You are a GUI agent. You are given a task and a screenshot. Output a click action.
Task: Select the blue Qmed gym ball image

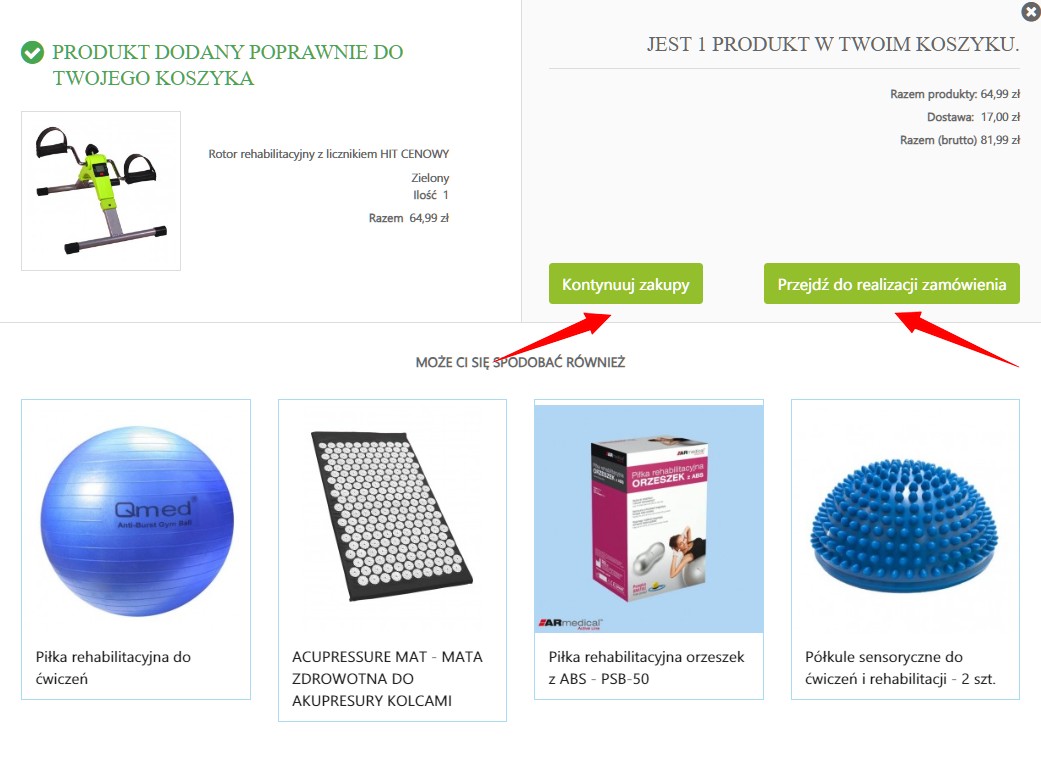point(136,519)
